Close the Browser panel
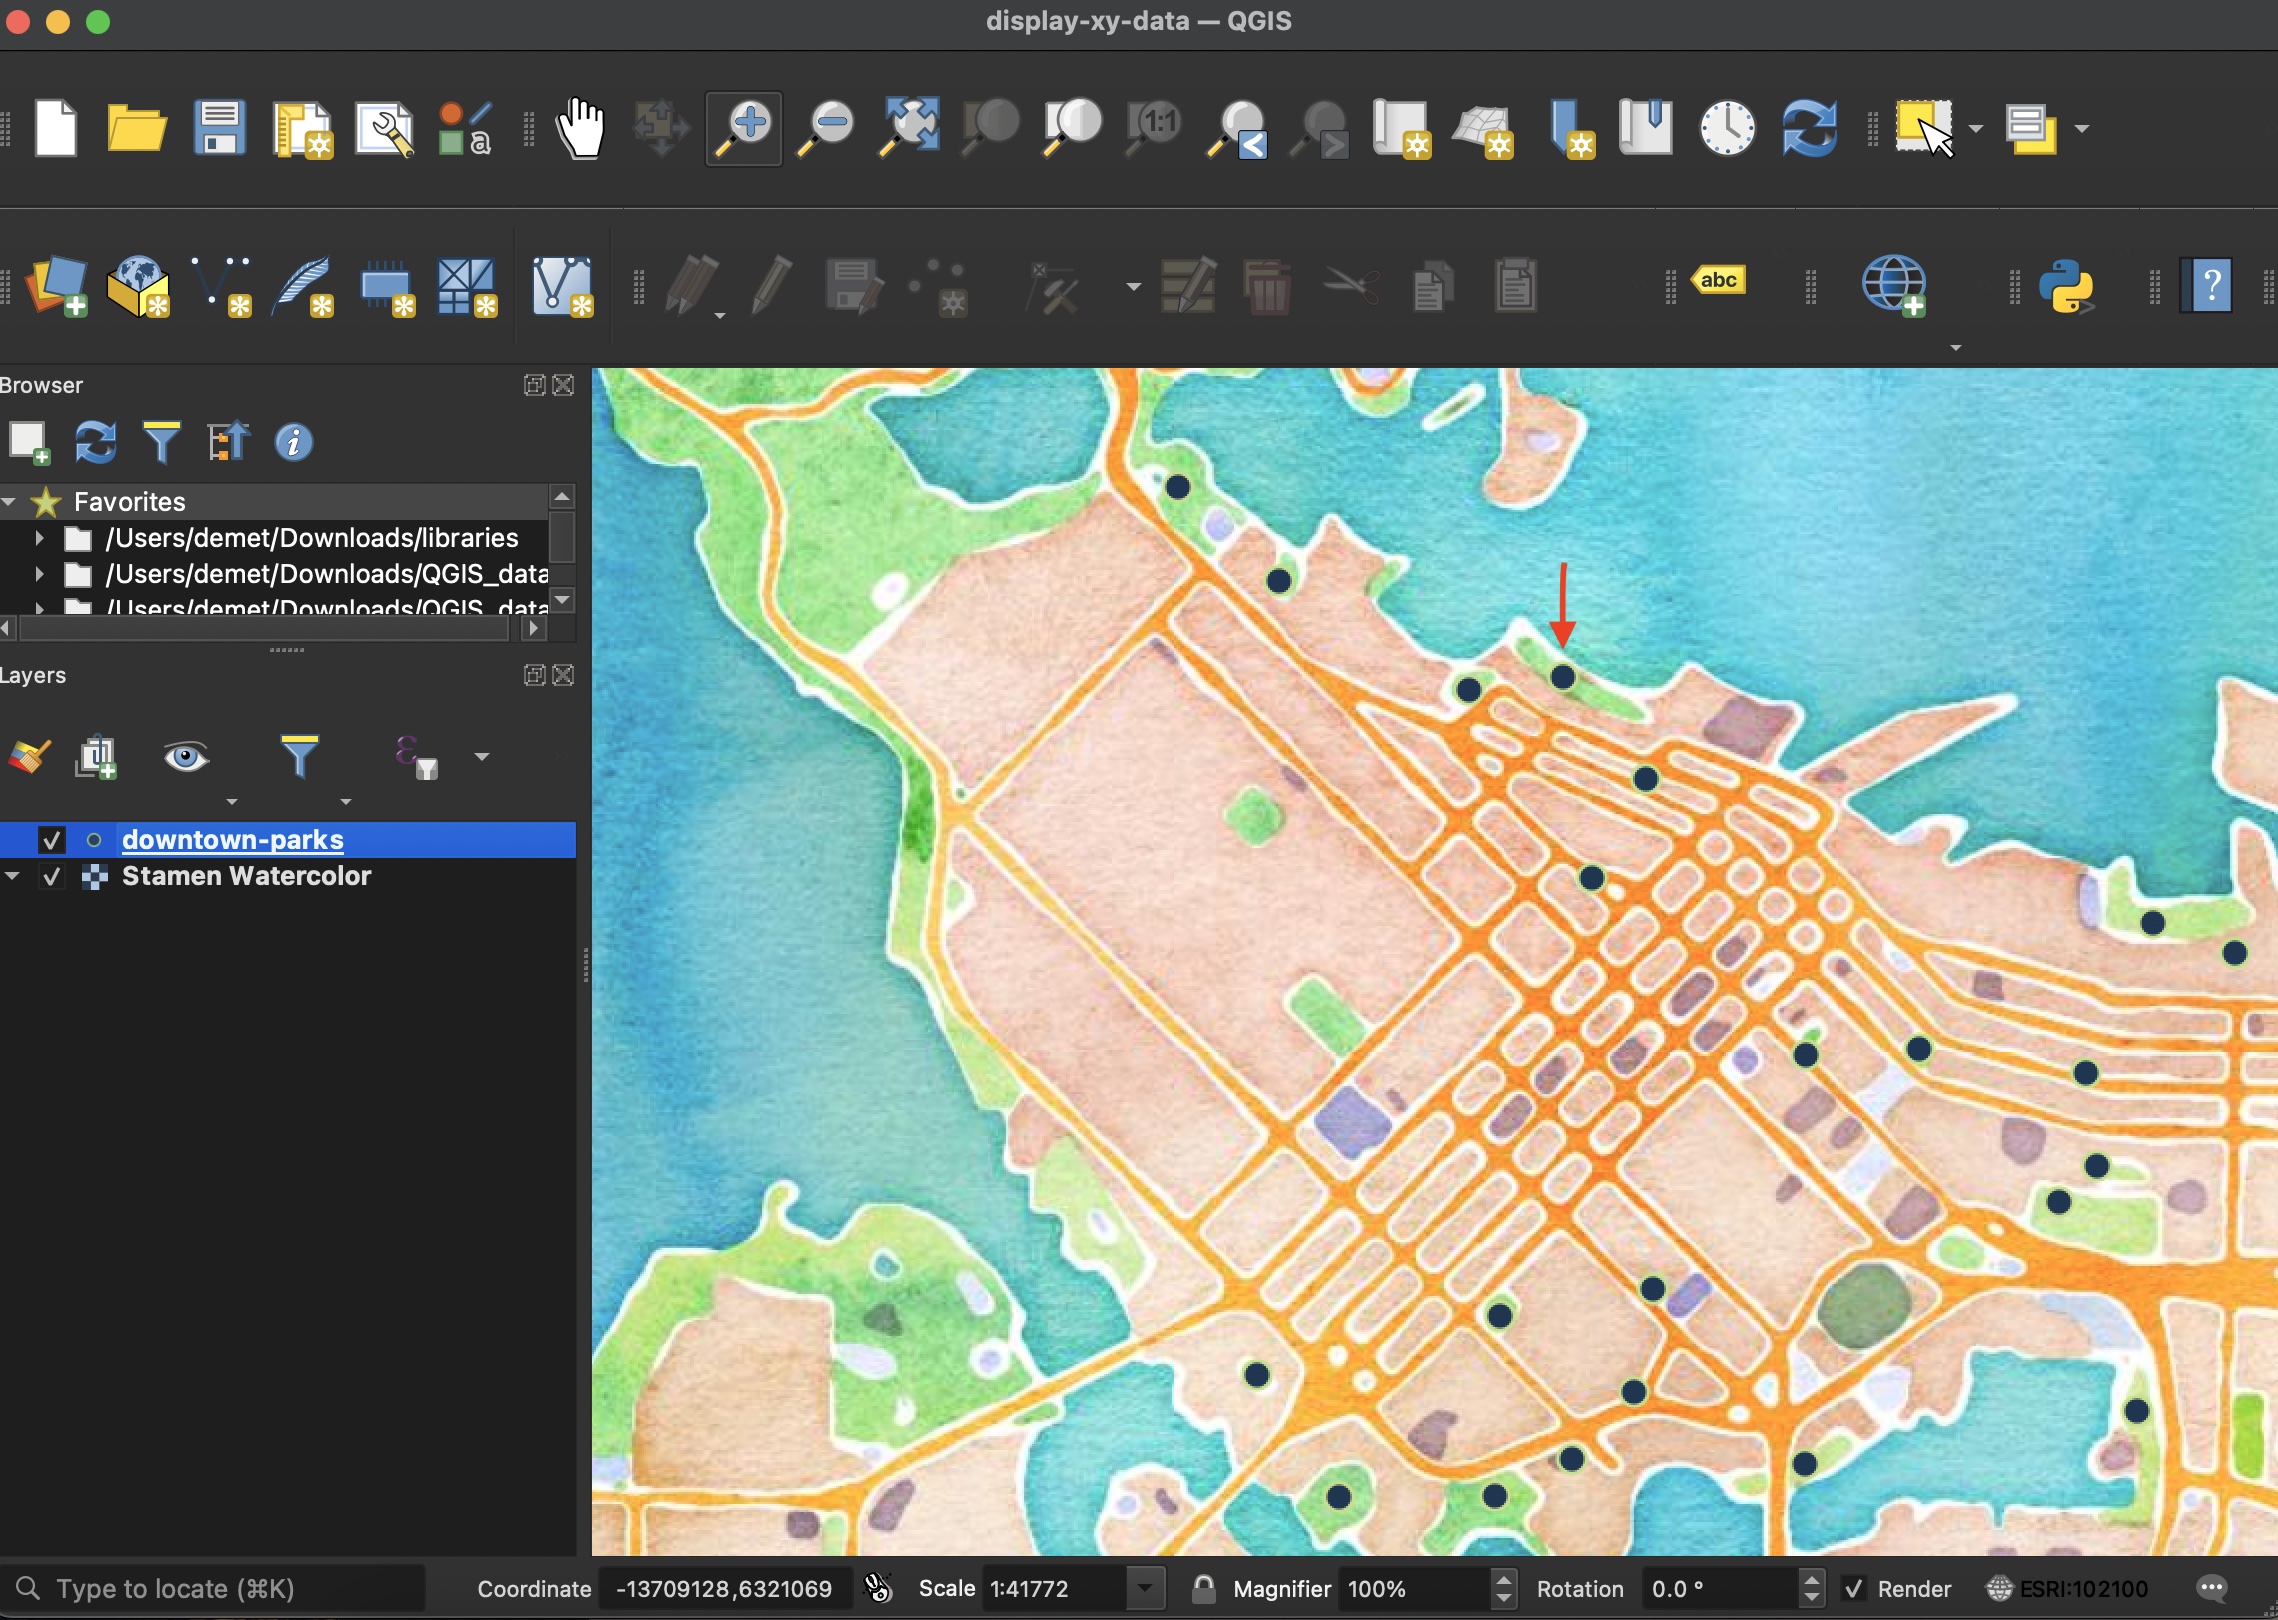This screenshot has height=1620, width=2278. pyautogui.click(x=564, y=385)
